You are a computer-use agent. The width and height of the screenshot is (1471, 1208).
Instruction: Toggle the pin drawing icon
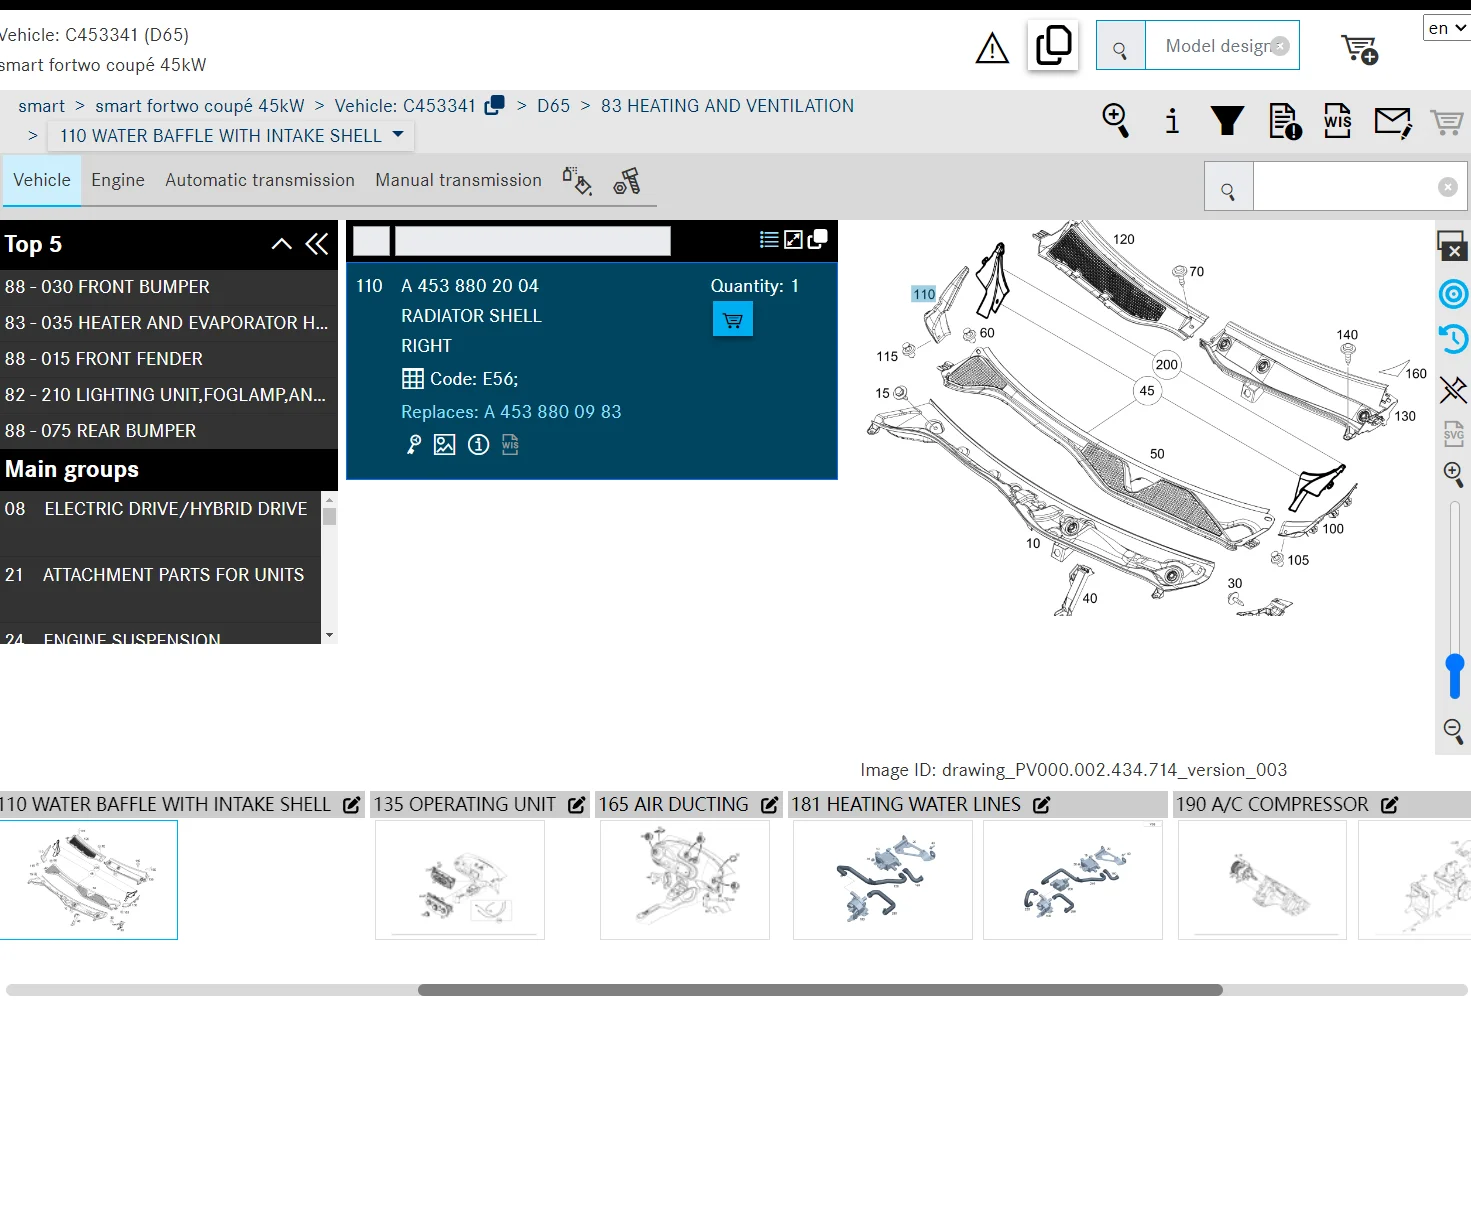click(x=1453, y=389)
